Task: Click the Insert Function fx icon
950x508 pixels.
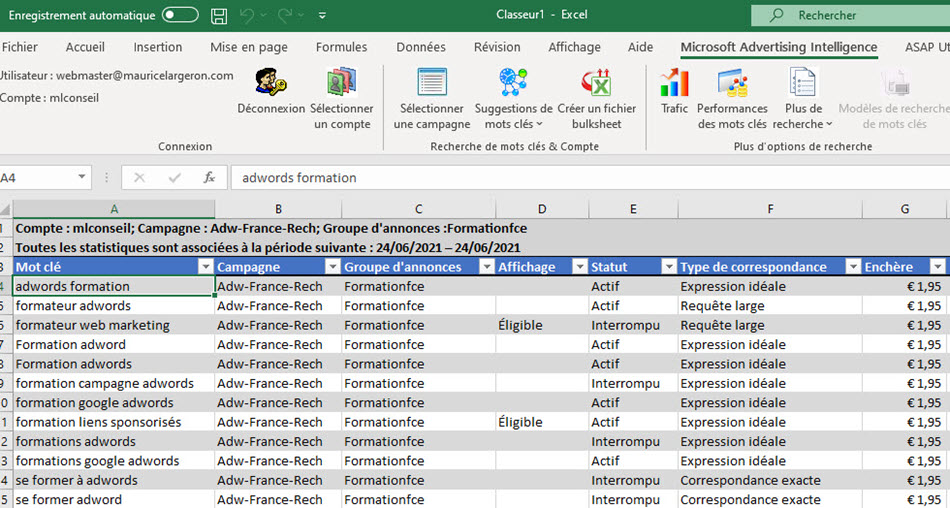Action: tap(209, 178)
